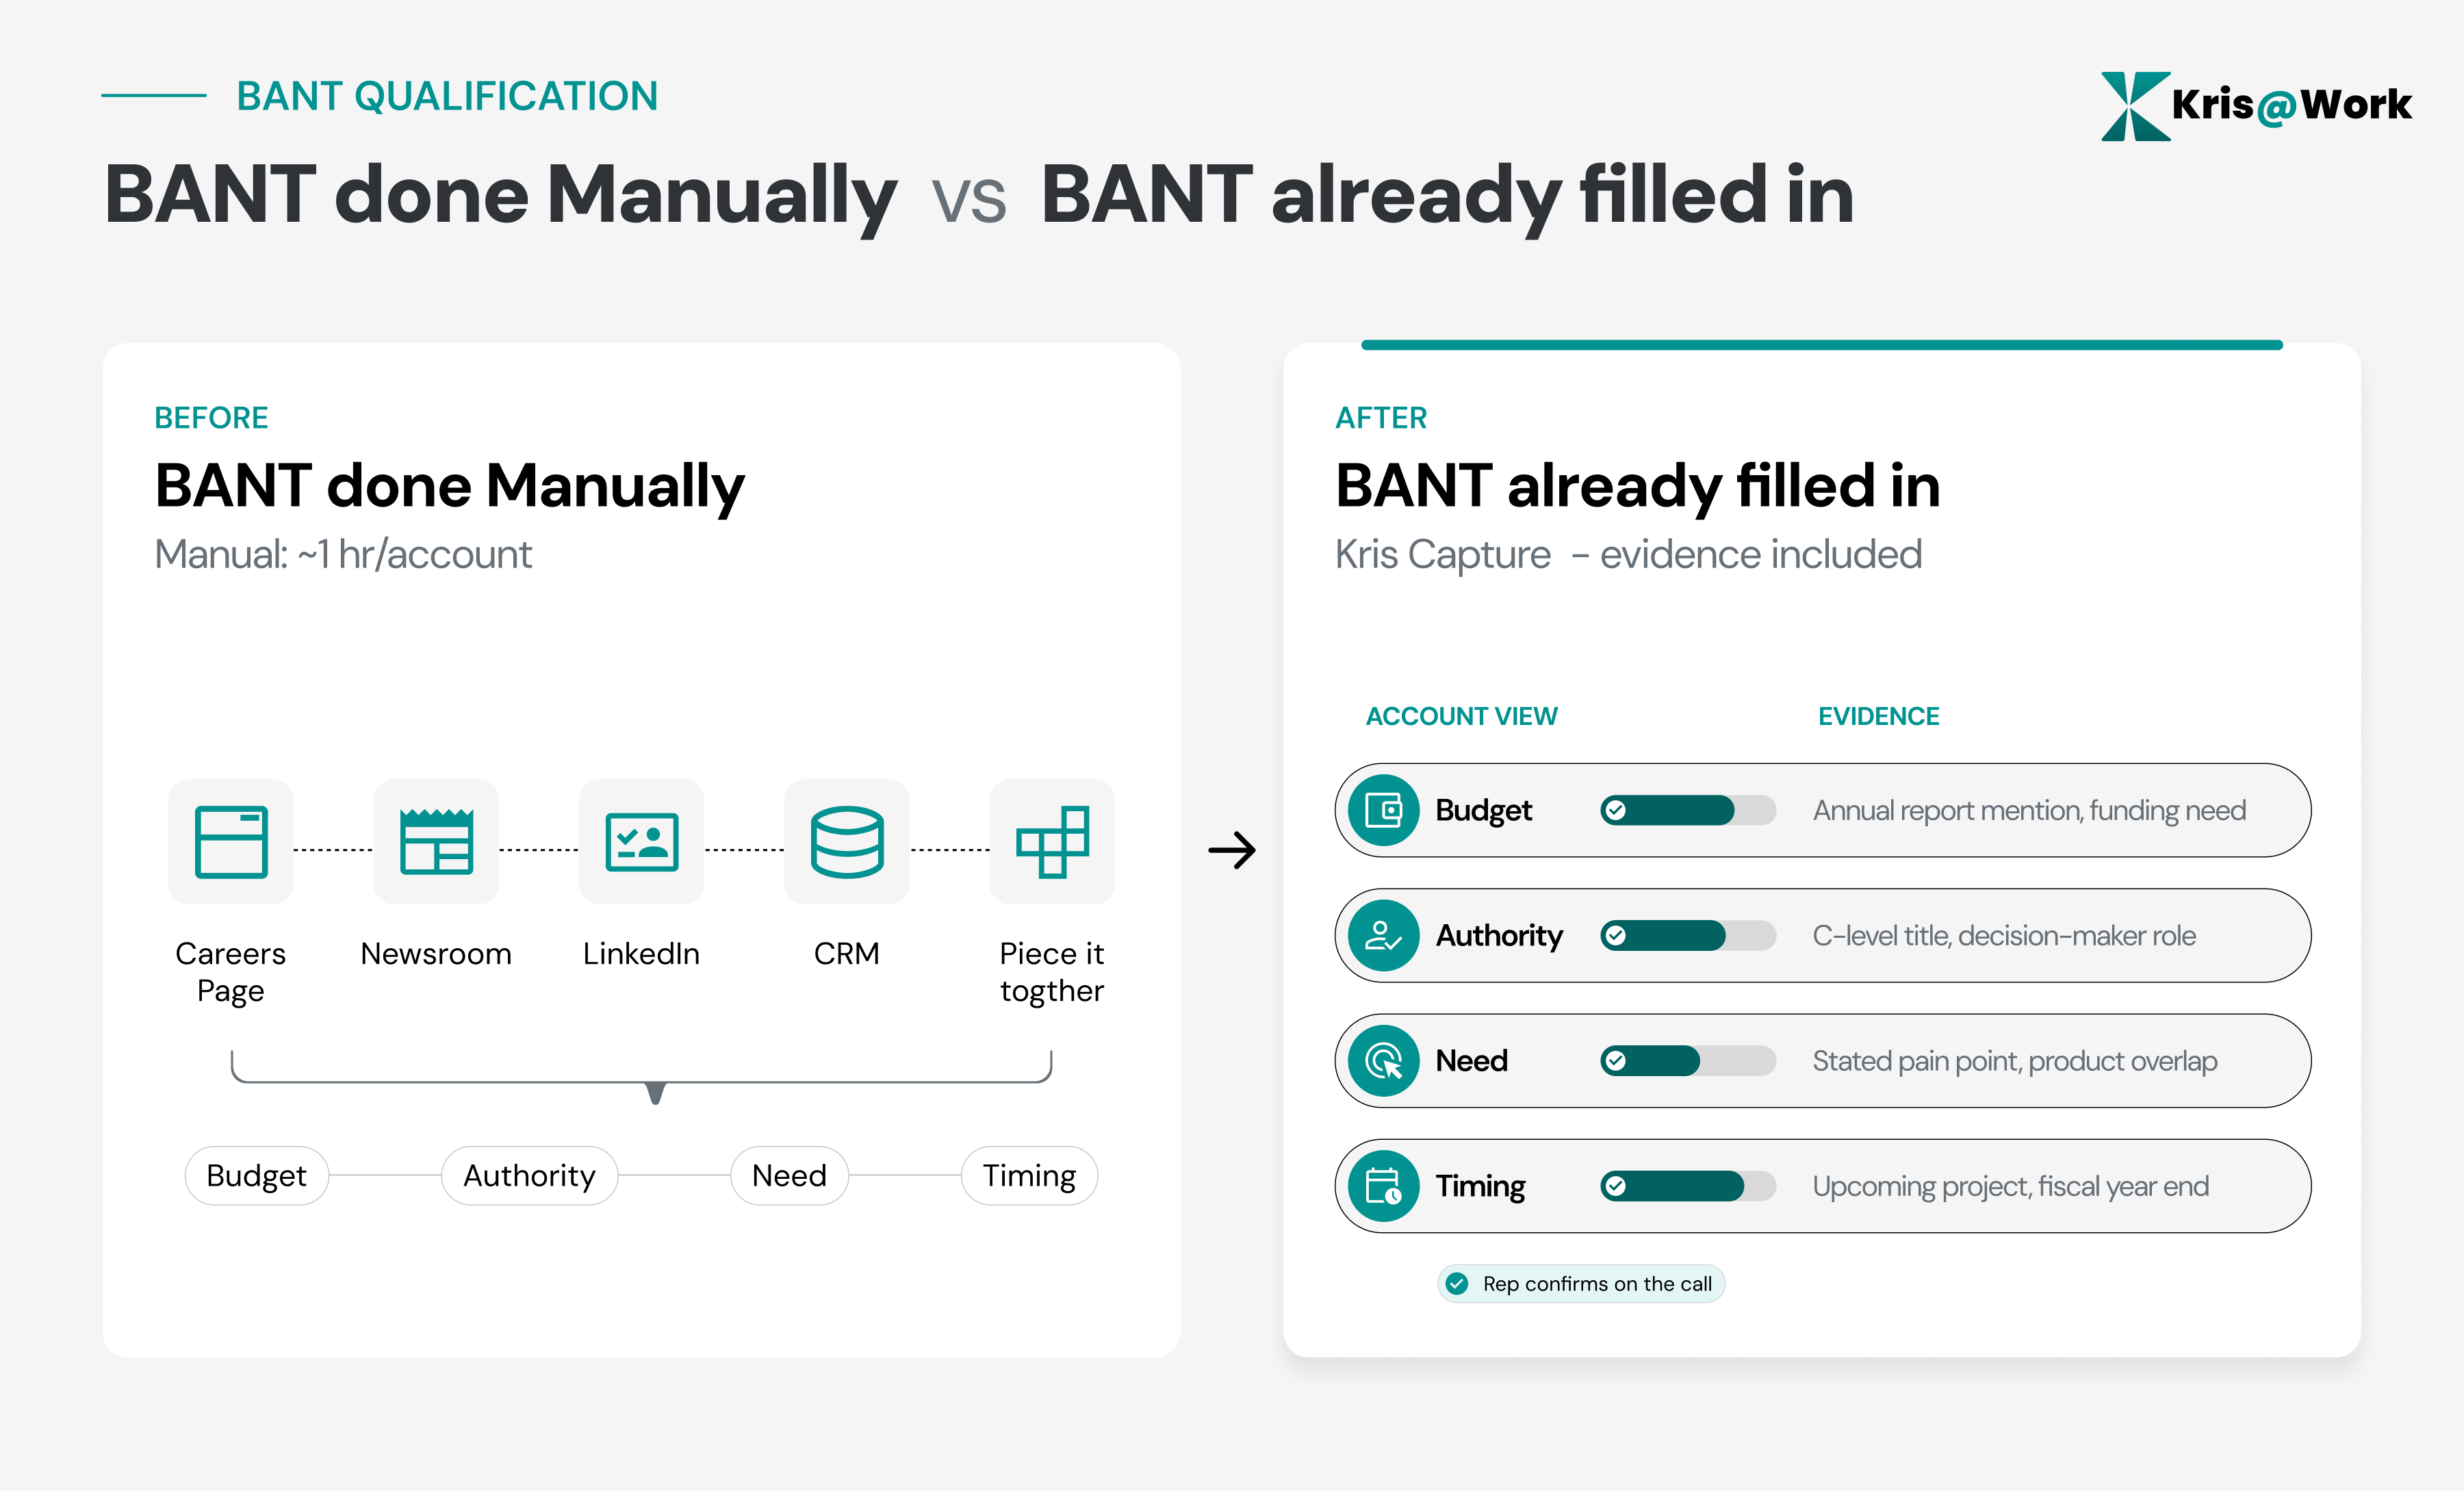The width and height of the screenshot is (2464, 1491).
Task: Click the BANT QUALIFICATION heading label
Action: 447,96
